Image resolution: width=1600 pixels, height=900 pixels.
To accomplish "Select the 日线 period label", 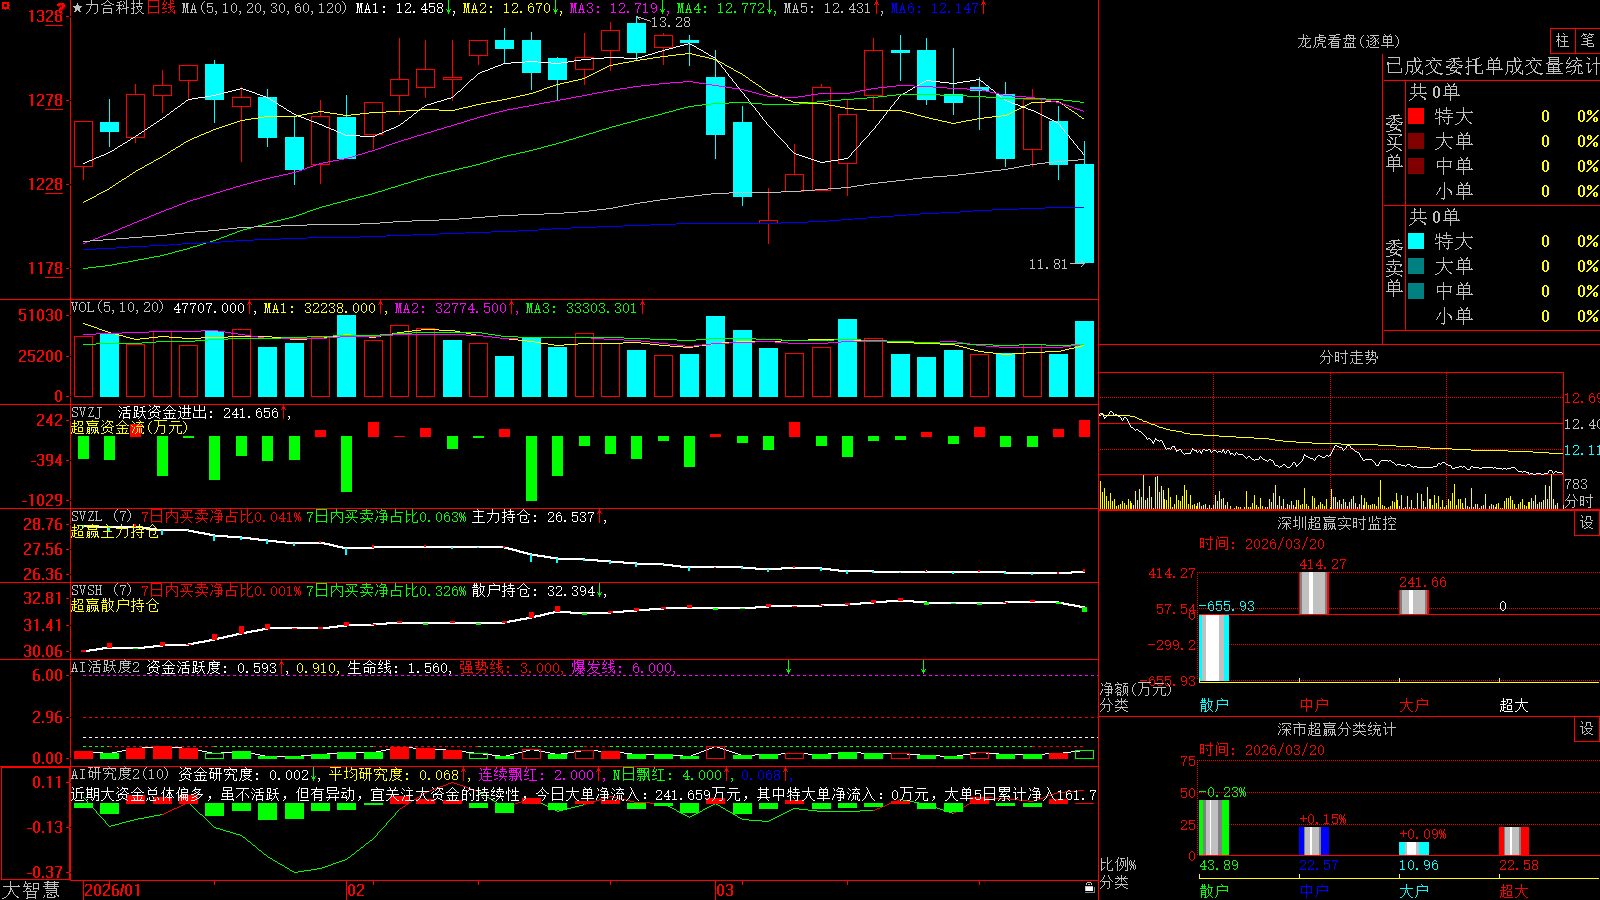I will [161, 8].
